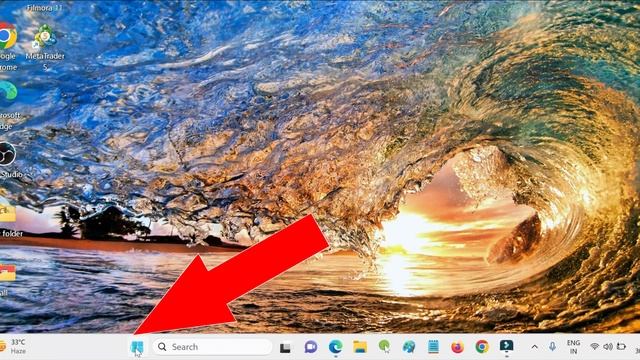The image size is (640, 360).
Task: Click the taskbar Search box
Action: tap(212, 347)
